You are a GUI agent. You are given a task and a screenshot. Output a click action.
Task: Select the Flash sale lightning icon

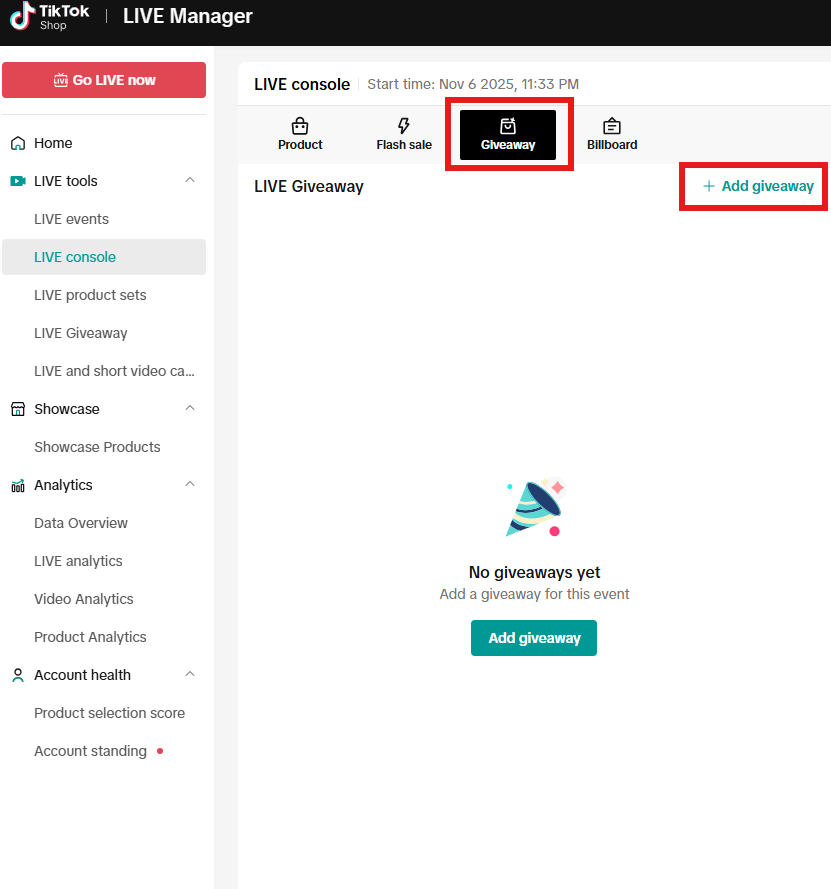click(404, 126)
